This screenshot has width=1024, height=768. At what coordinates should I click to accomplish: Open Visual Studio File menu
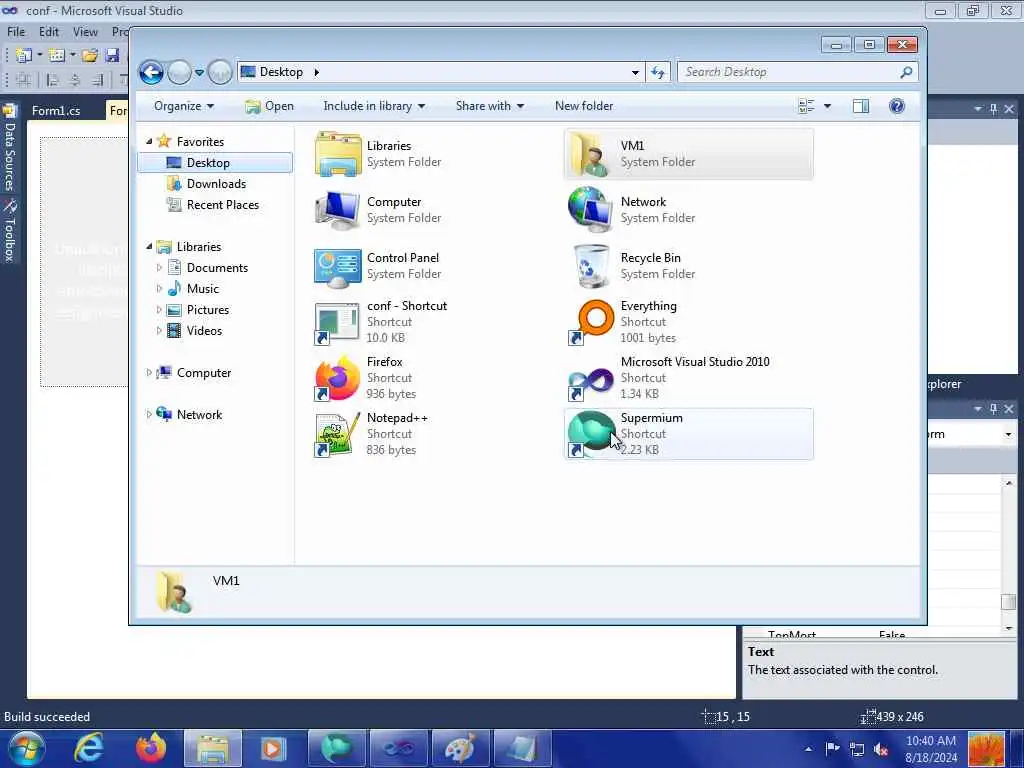point(16,31)
